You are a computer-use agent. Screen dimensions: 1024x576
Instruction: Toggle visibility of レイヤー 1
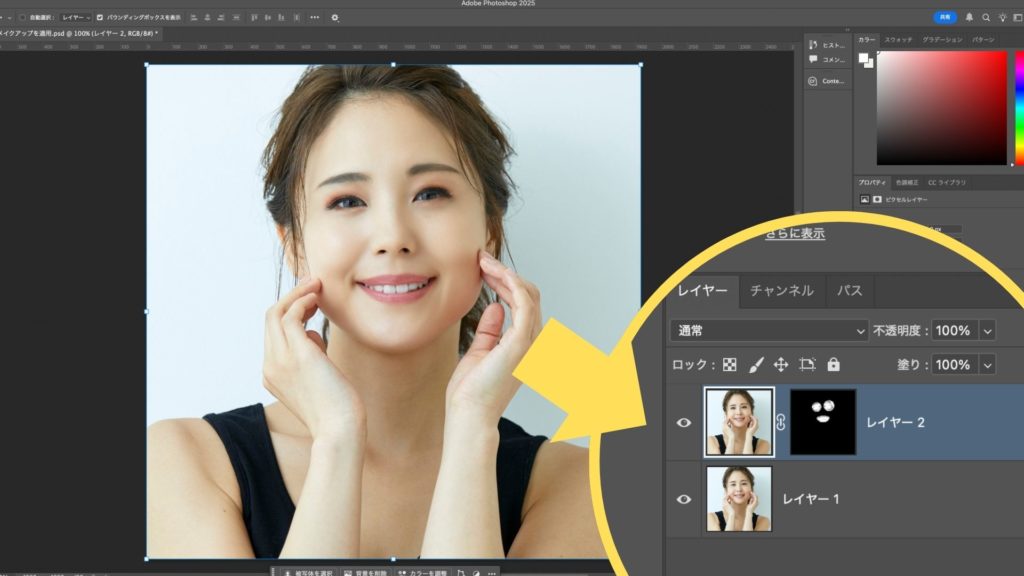684,498
